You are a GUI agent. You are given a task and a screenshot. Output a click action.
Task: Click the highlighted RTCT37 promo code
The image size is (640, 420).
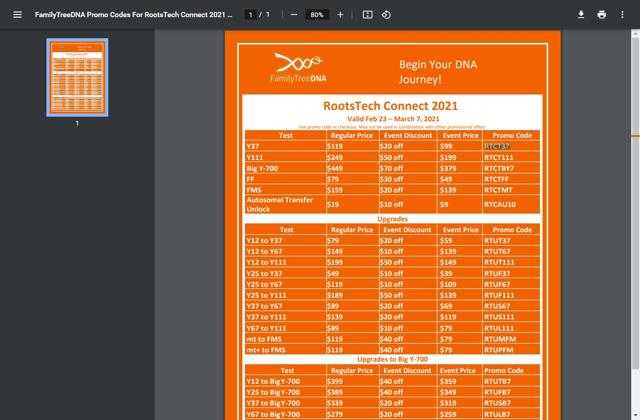(x=497, y=147)
